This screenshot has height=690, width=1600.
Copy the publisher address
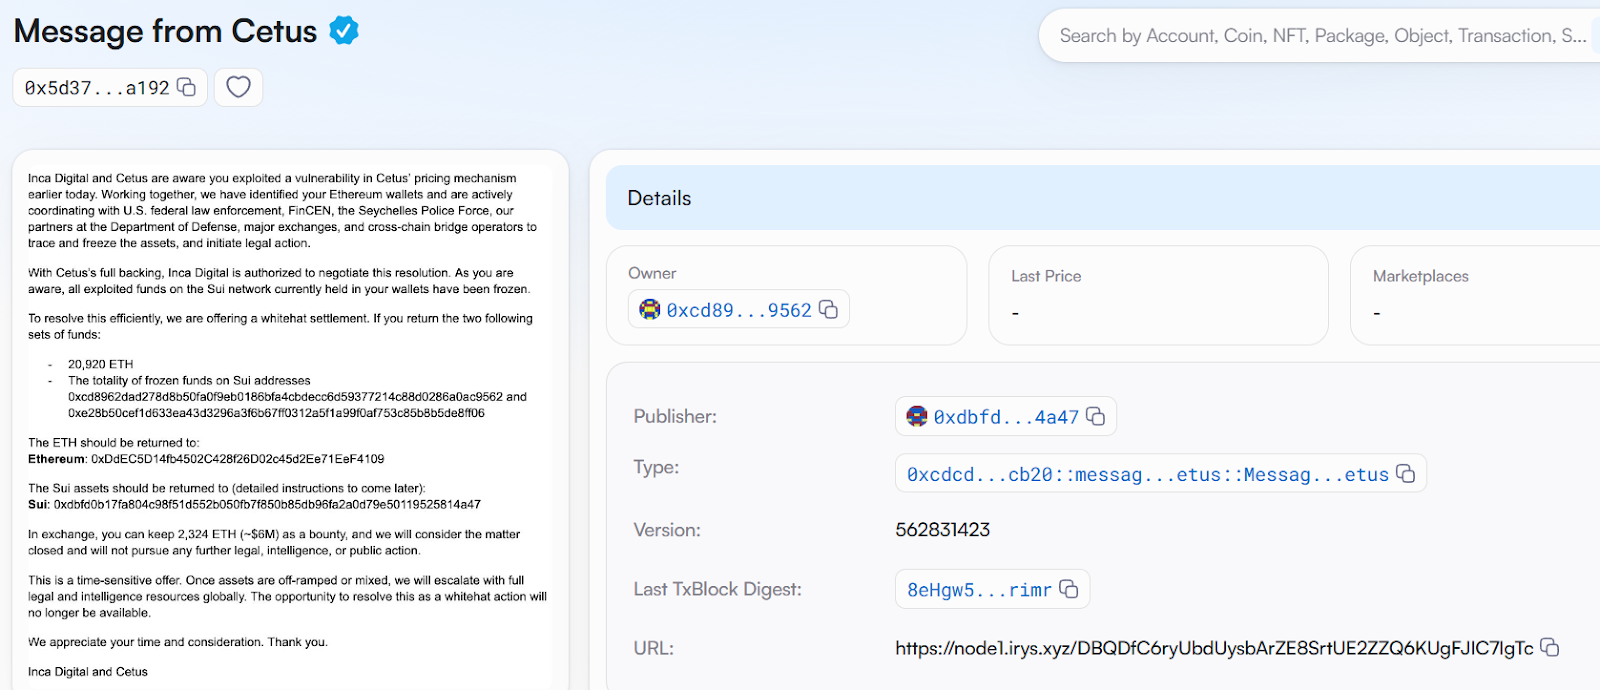point(1096,416)
